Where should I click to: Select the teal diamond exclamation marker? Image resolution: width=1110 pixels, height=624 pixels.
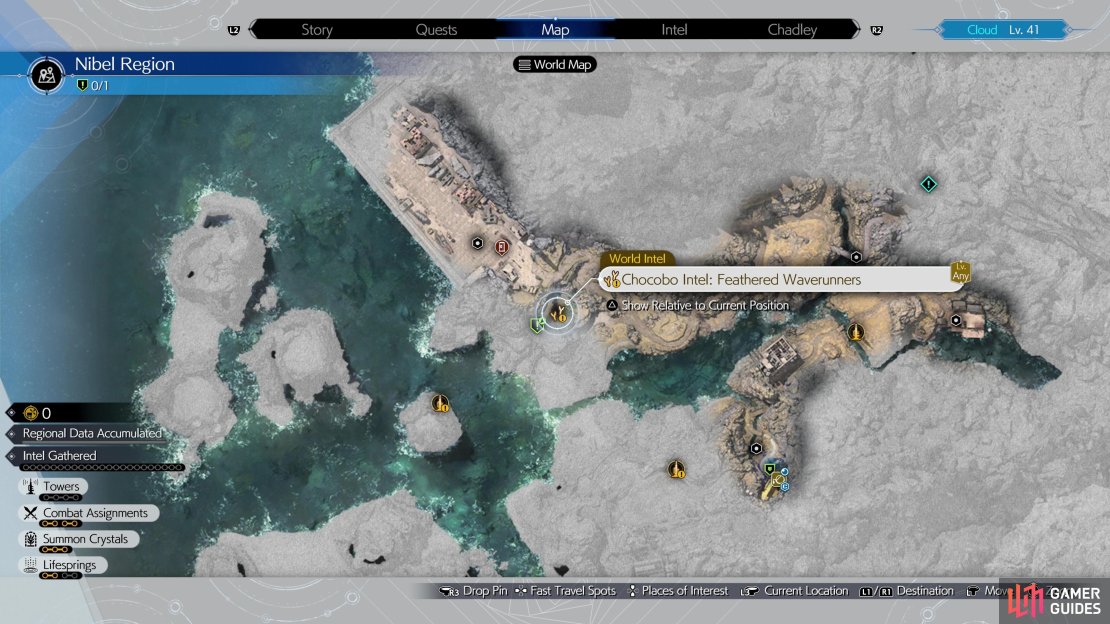click(928, 184)
